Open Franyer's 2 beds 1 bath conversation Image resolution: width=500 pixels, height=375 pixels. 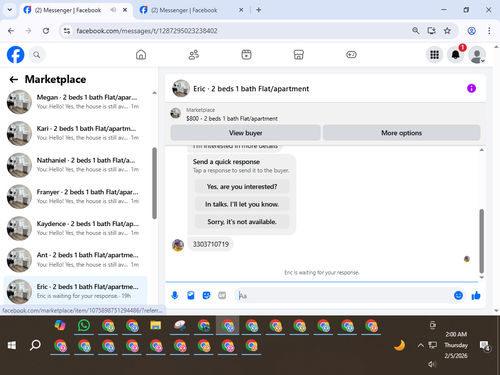point(75,196)
